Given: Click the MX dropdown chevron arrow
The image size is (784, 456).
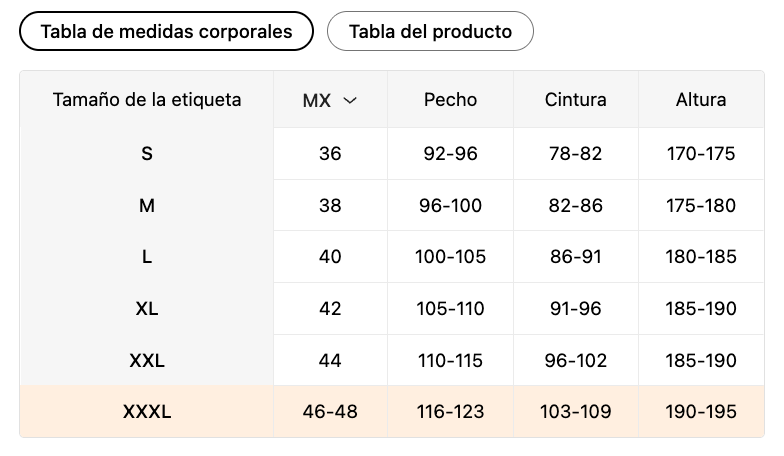Looking at the screenshot, I should [350, 100].
